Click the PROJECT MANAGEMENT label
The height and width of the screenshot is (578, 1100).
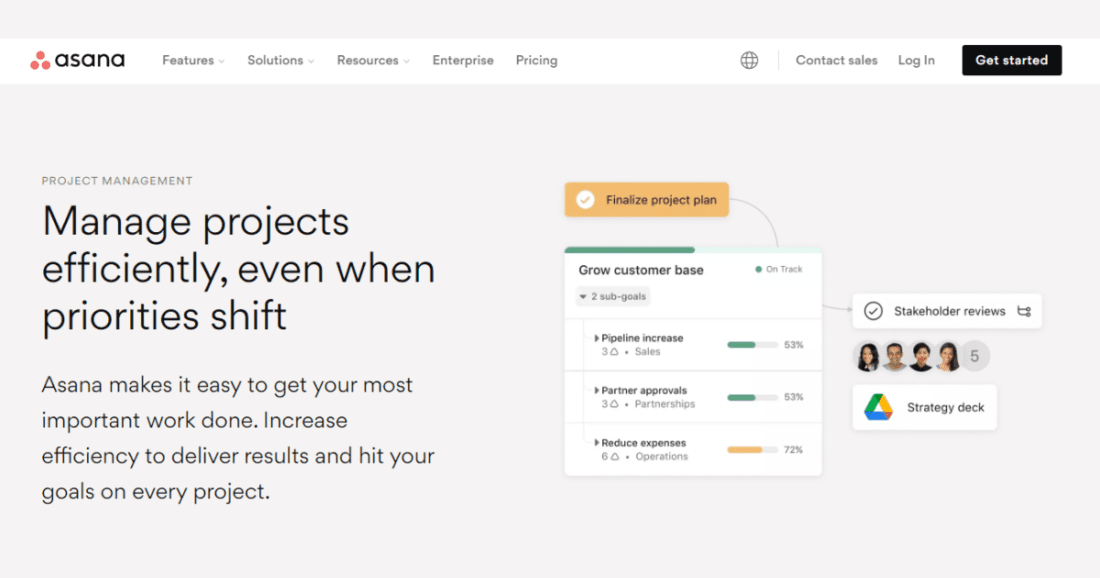click(117, 181)
